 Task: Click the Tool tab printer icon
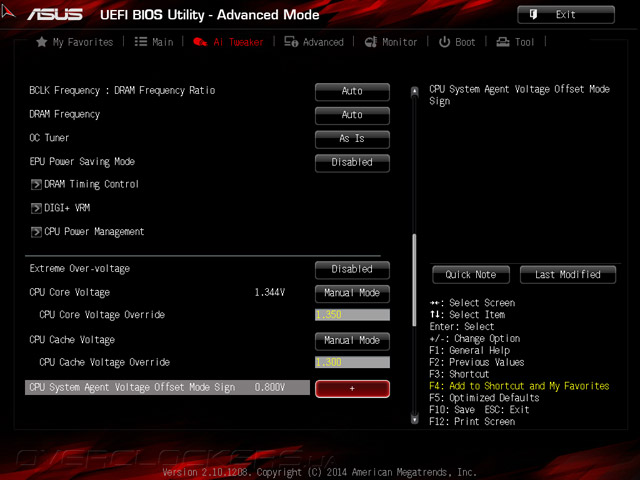[x=503, y=42]
